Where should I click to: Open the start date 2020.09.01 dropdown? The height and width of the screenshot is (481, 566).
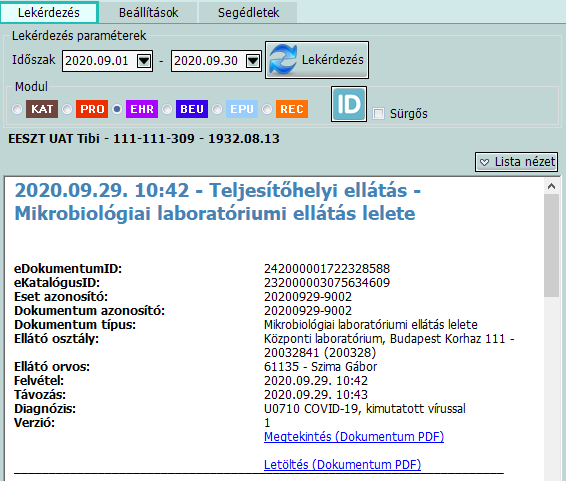pyautogui.click(x=144, y=61)
